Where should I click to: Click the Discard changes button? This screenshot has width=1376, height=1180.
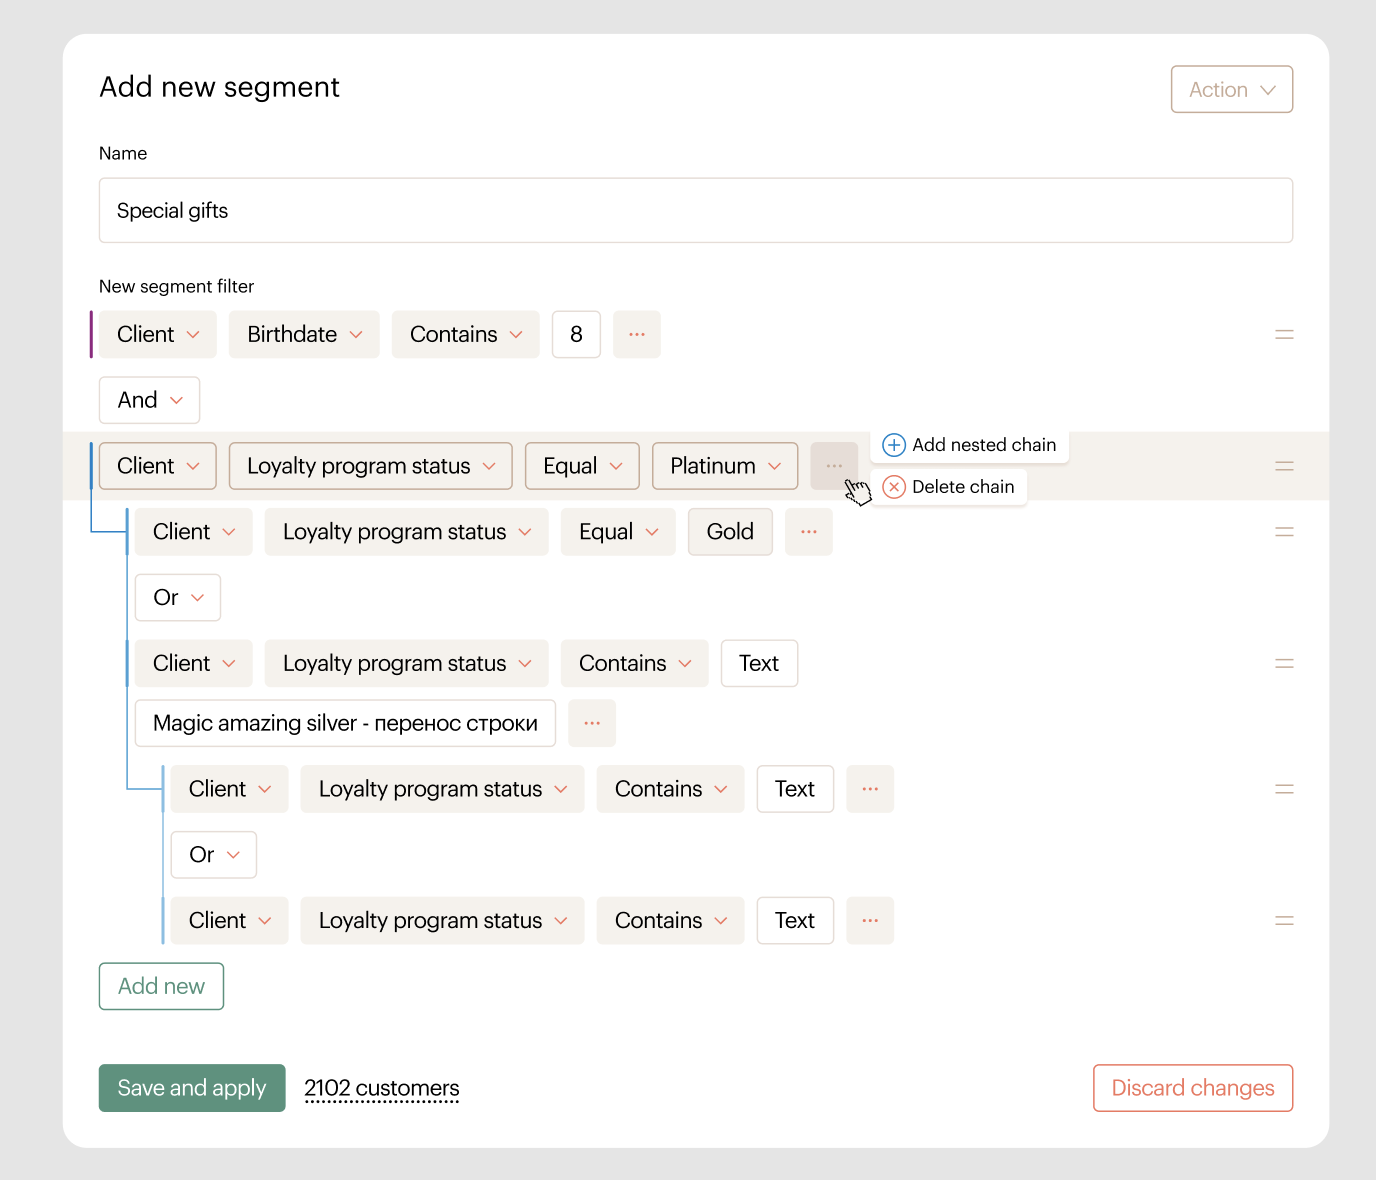[1192, 1088]
